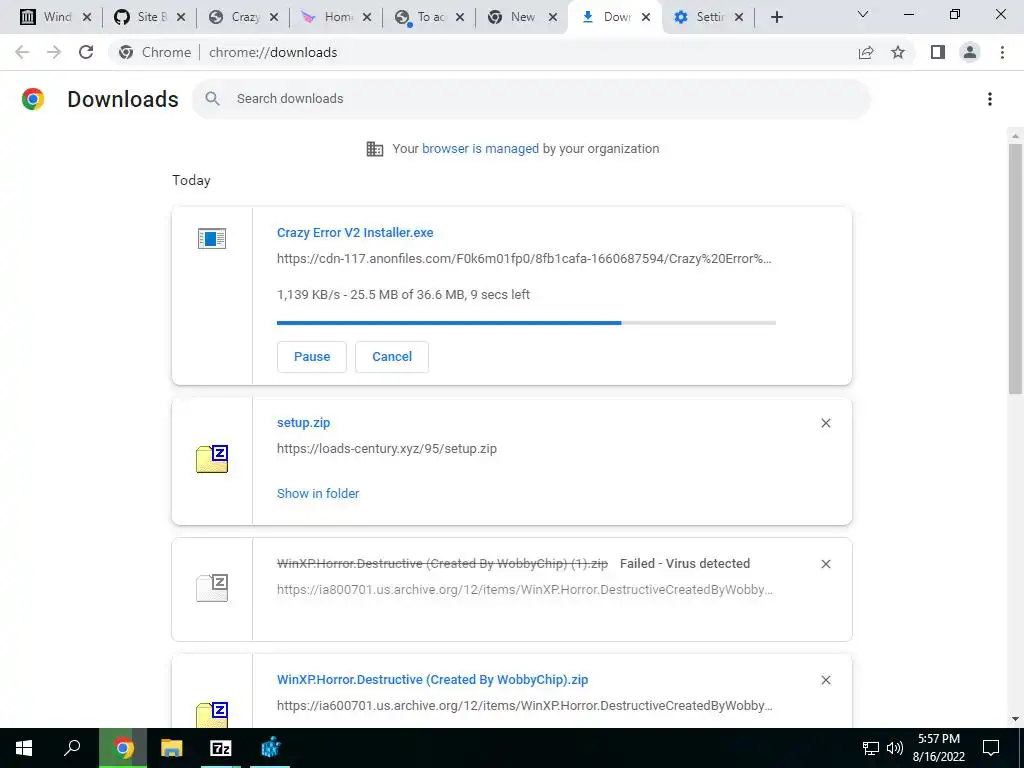Remove the failed WinXP.Horror (1).zip entry
The height and width of the screenshot is (768, 1024).
[825, 564]
